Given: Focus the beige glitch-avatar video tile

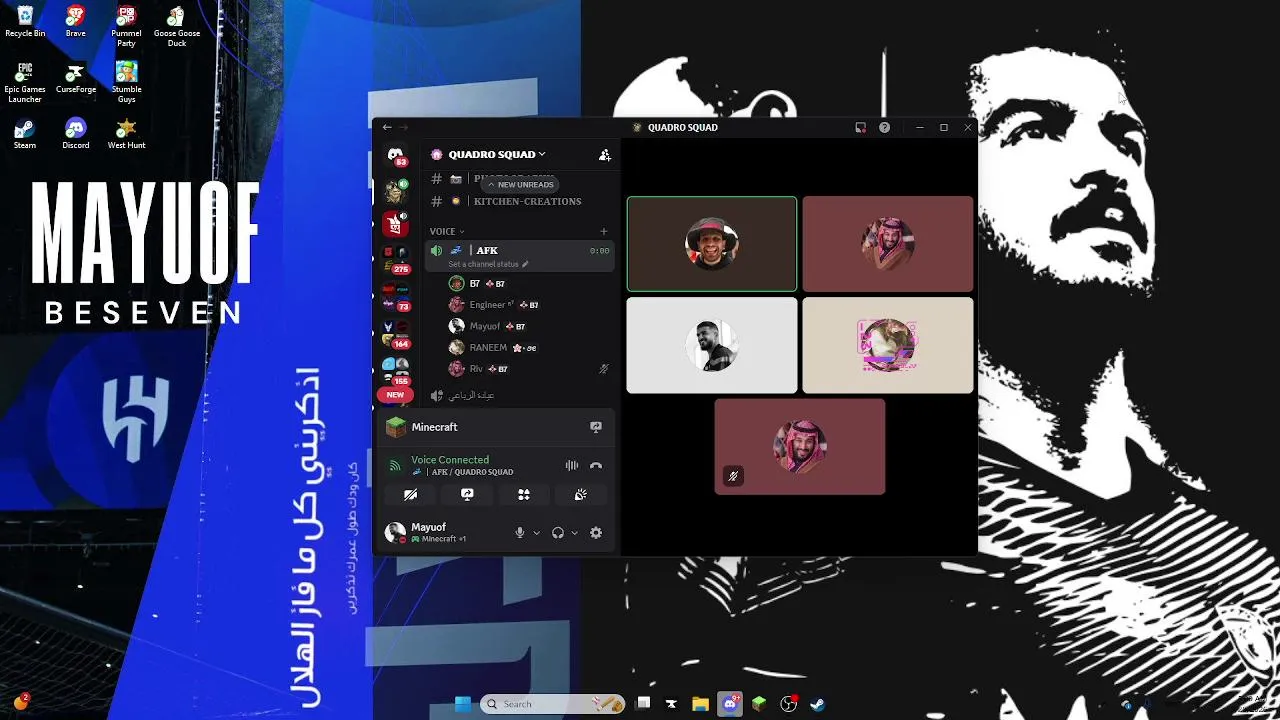Looking at the screenshot, I should (x=888, y=345).
